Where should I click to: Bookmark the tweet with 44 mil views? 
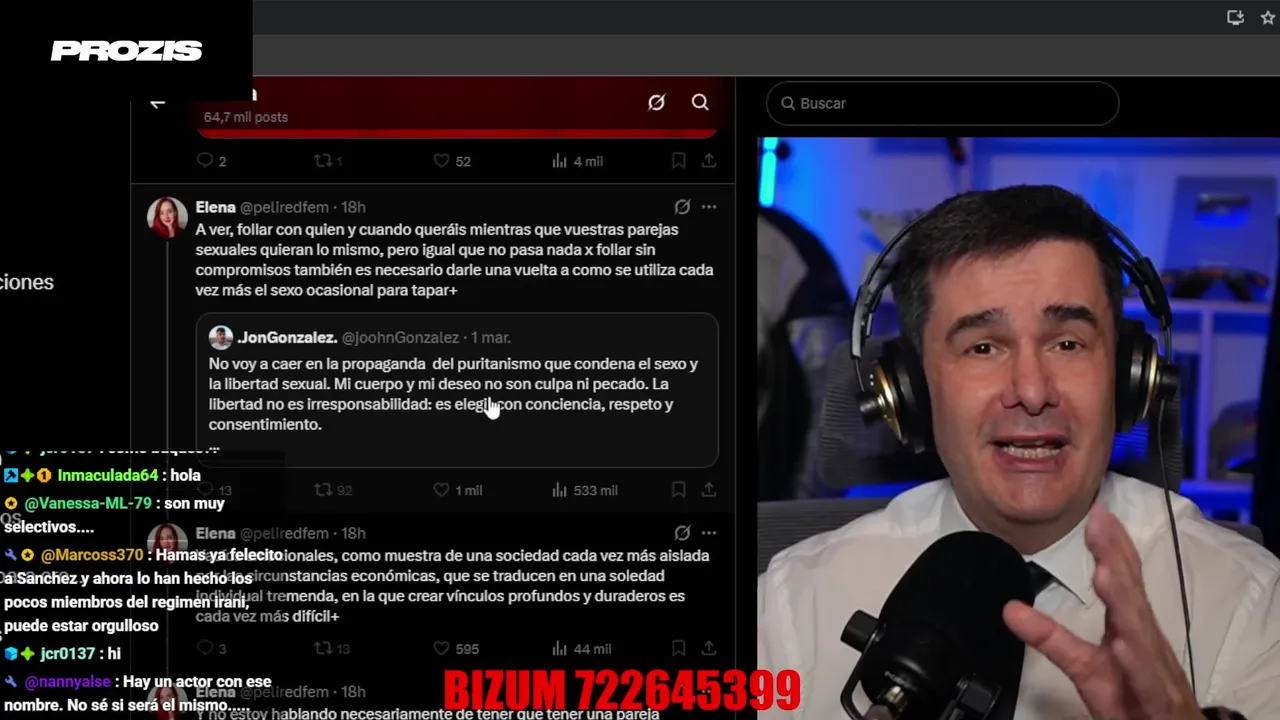click(x=678, y=648)
